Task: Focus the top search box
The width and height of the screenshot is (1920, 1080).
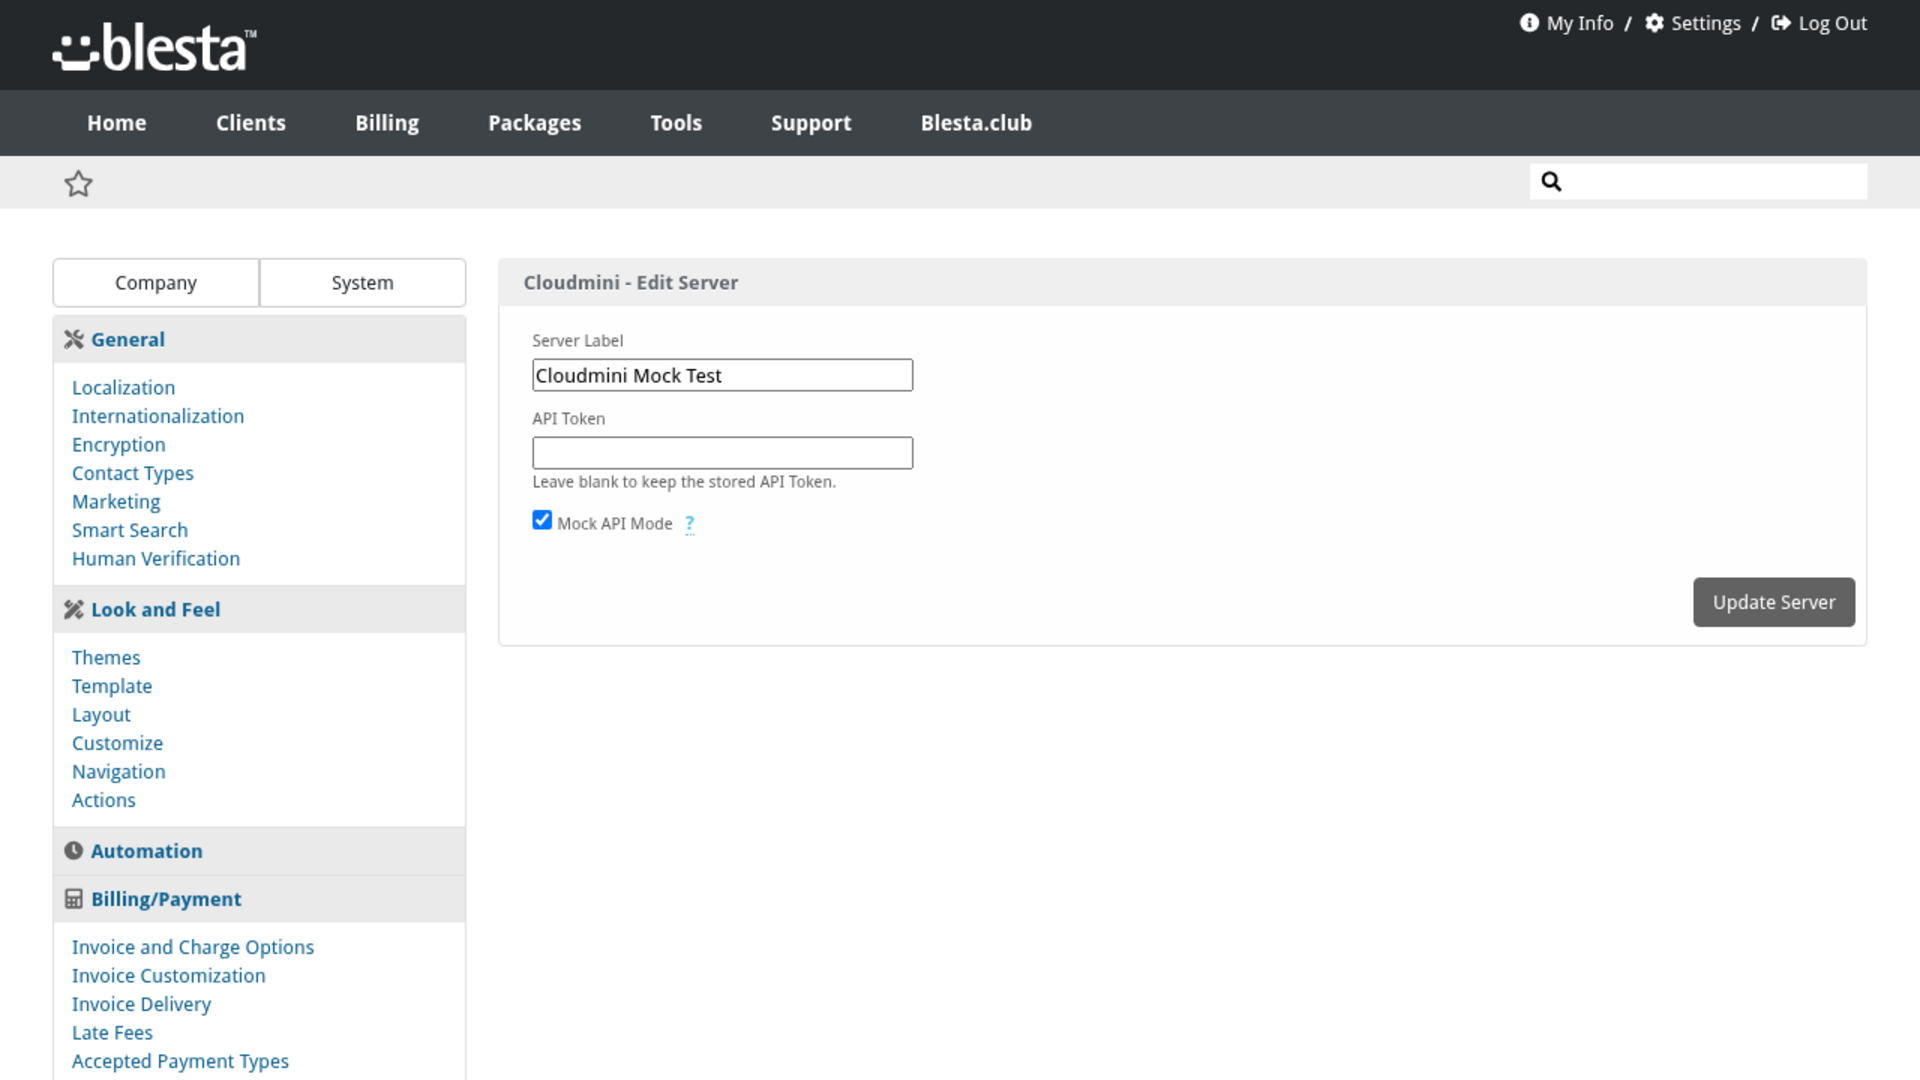Action: [1698, 181]
